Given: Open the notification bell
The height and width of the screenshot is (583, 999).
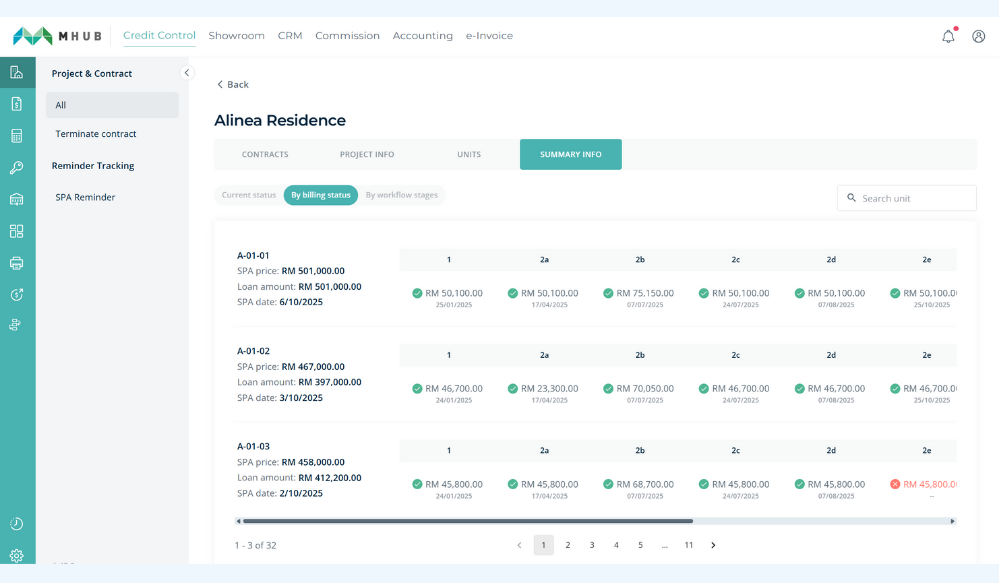Looking at the screenshot, I should pyautogui.click(x=947, y=35).
